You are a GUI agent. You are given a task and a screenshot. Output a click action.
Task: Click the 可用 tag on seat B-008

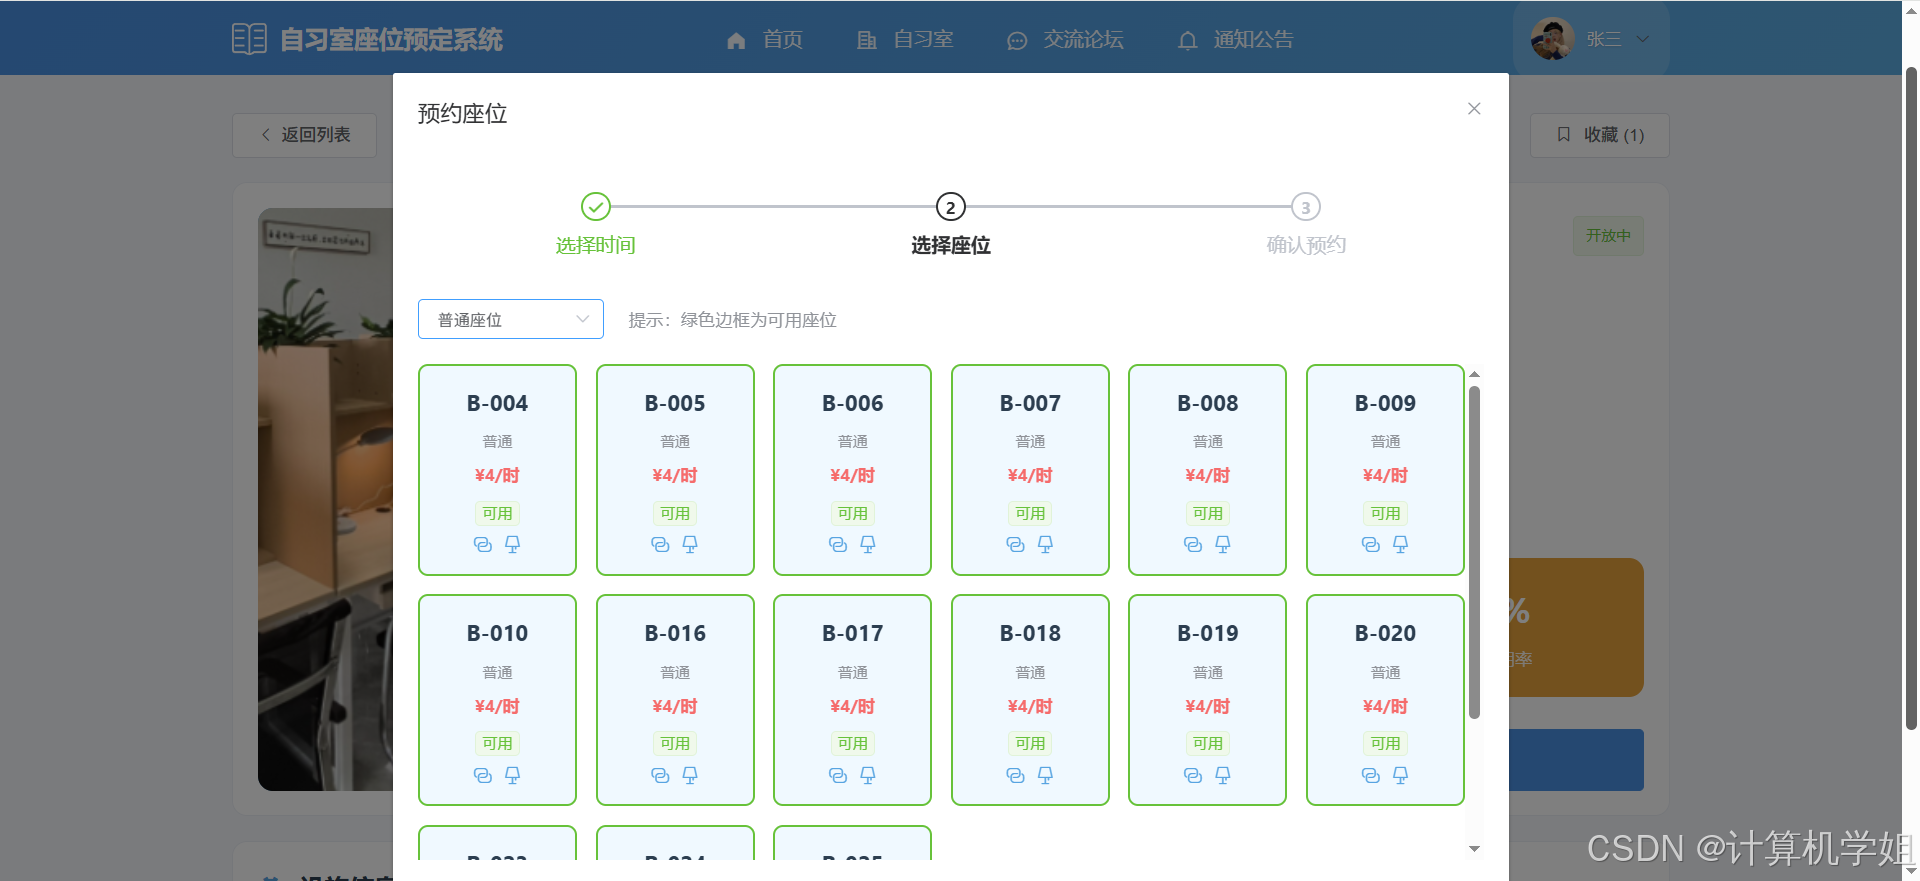pos(1208,513)
